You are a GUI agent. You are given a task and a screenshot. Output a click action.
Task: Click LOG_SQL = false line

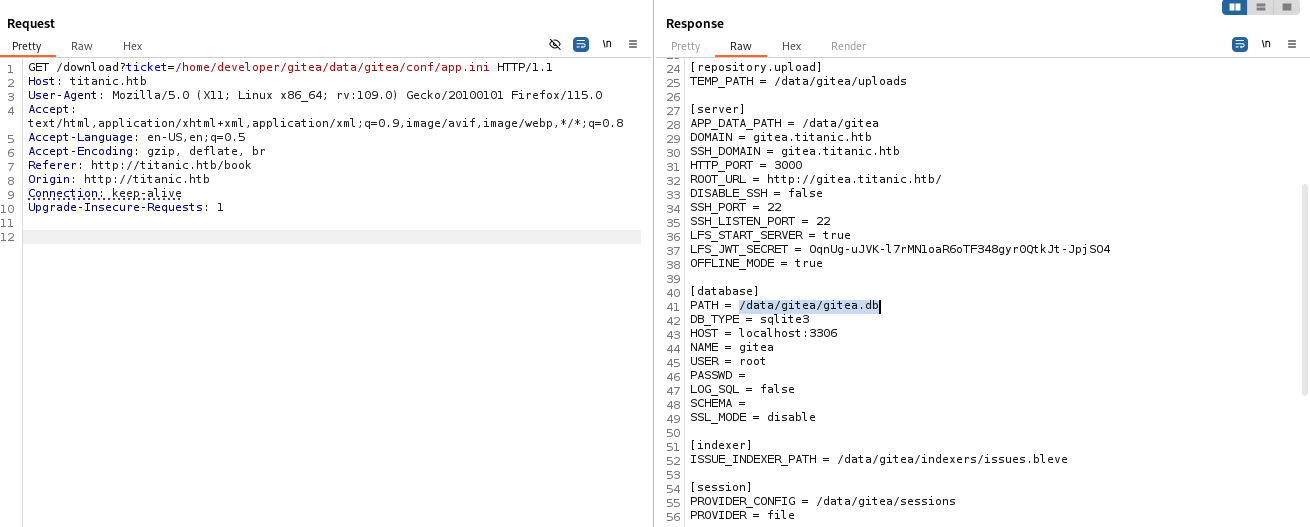(x=742, y=389)
